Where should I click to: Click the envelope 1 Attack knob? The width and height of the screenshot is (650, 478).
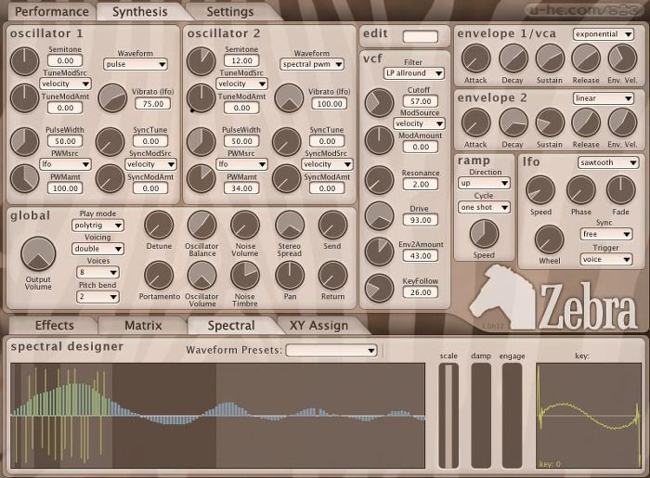(474, 60)
